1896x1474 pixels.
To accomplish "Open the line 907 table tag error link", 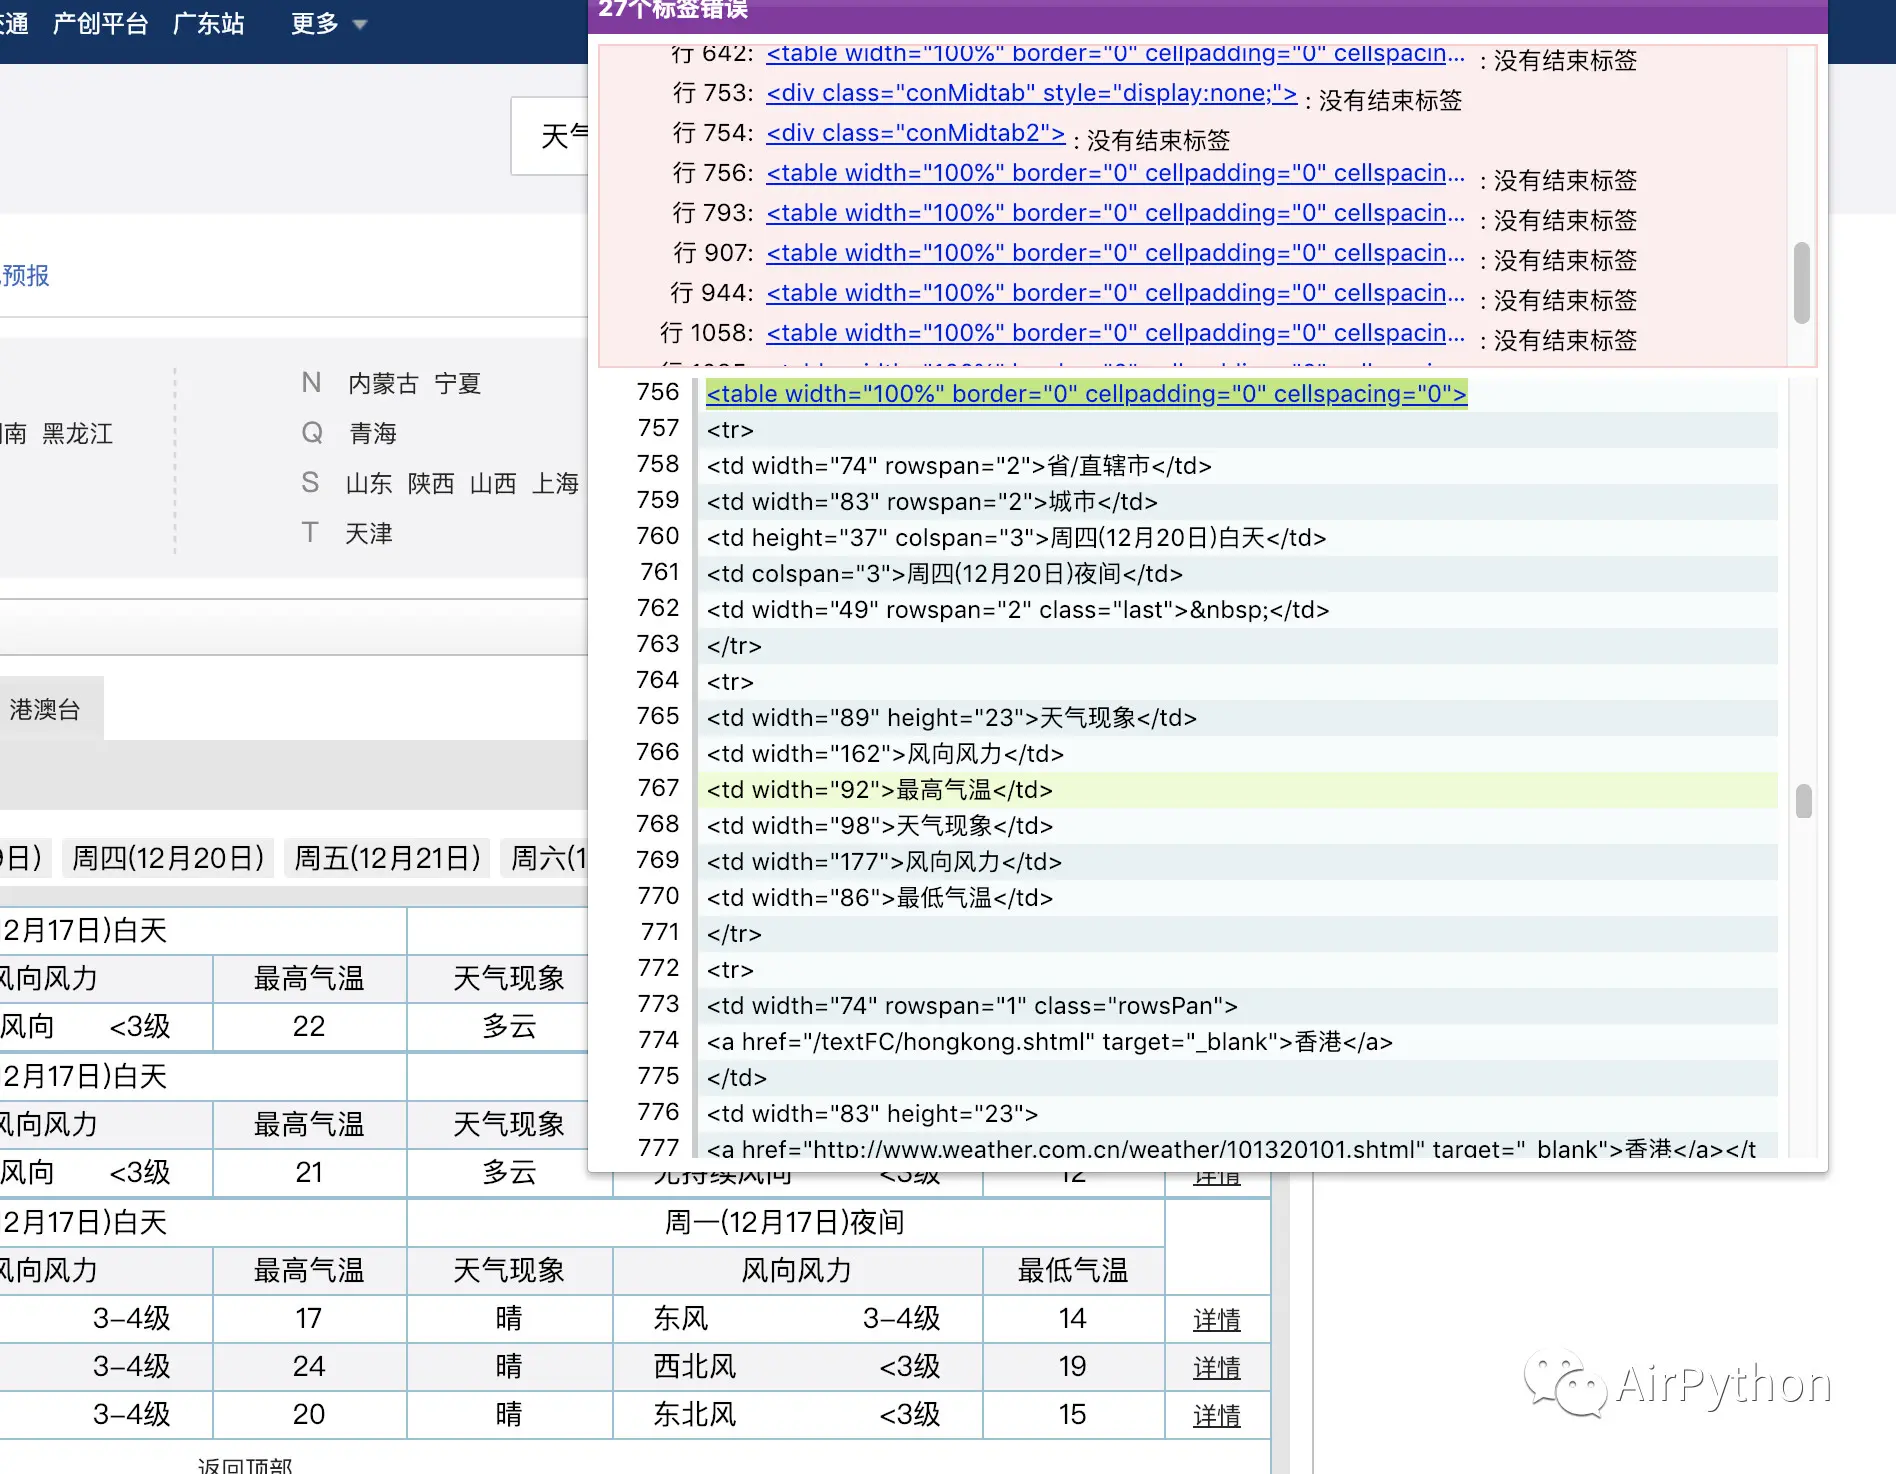I will pyautogui.click(x=1115, y=253).
